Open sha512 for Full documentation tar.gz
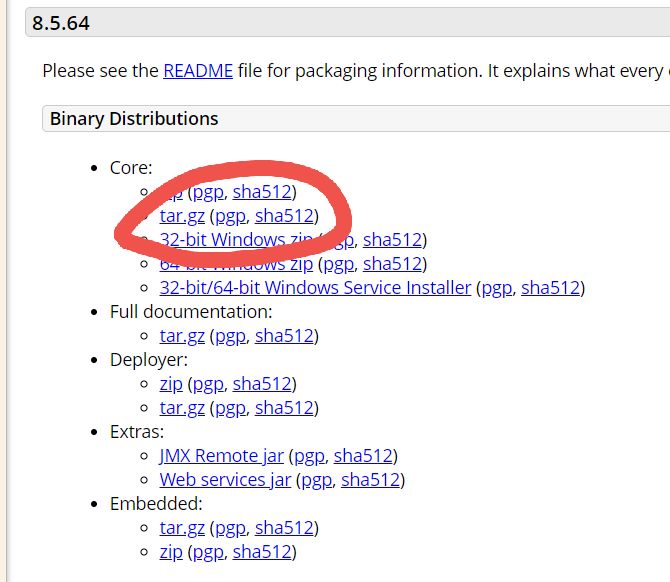Screen dimensions: 670x582 [284, 336]
